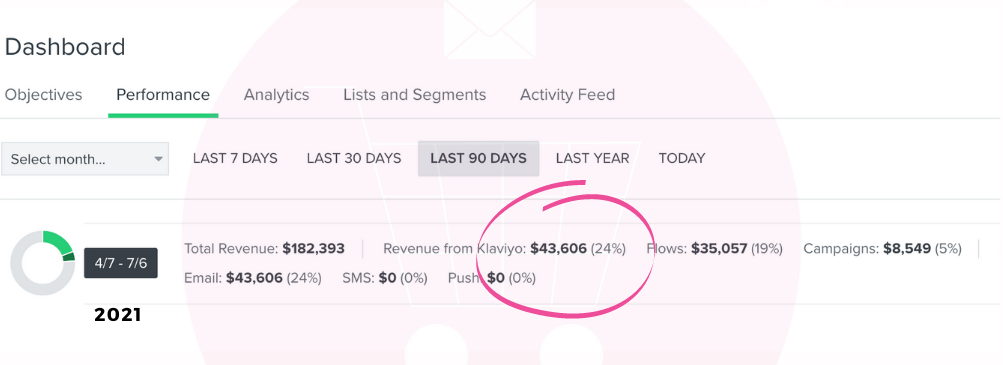Viewport: 1003px width, 365px height.
Task: Switch to the Objectives tab
Action: [x=43, y=95]
